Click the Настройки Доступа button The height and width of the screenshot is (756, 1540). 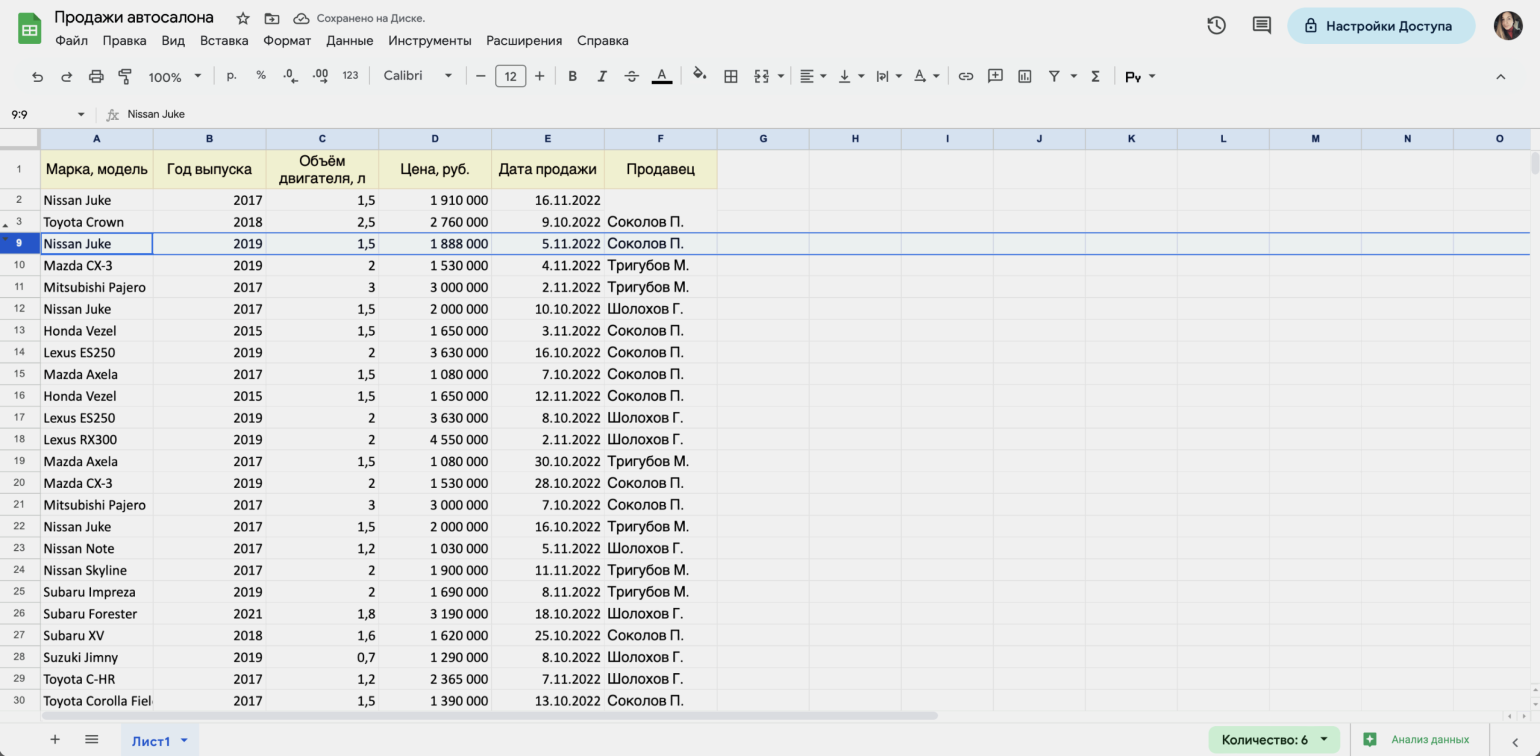[1380, 26]
